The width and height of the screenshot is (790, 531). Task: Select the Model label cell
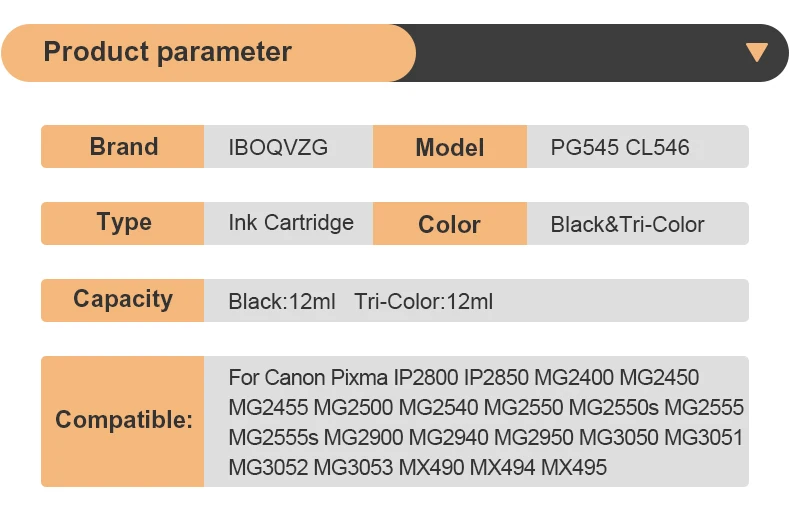450,148
